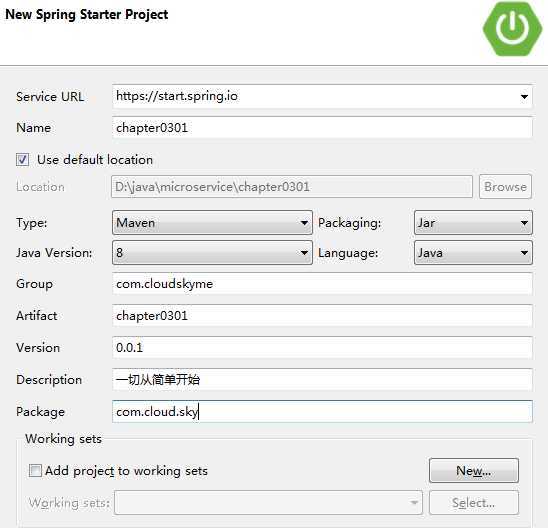Viewport: 548px width, 528px height.
Task: Click the Description text field
Action: click(x=322, y=379)
